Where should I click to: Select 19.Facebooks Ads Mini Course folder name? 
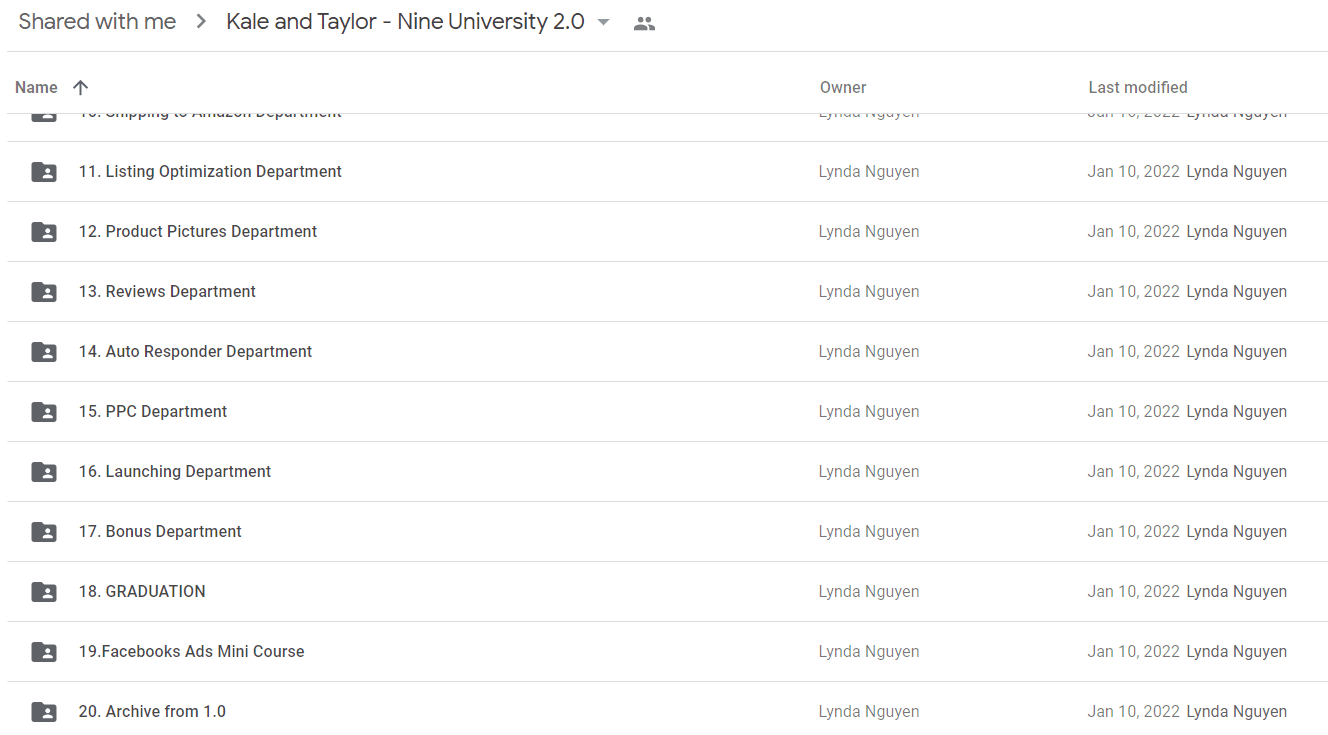191,651
